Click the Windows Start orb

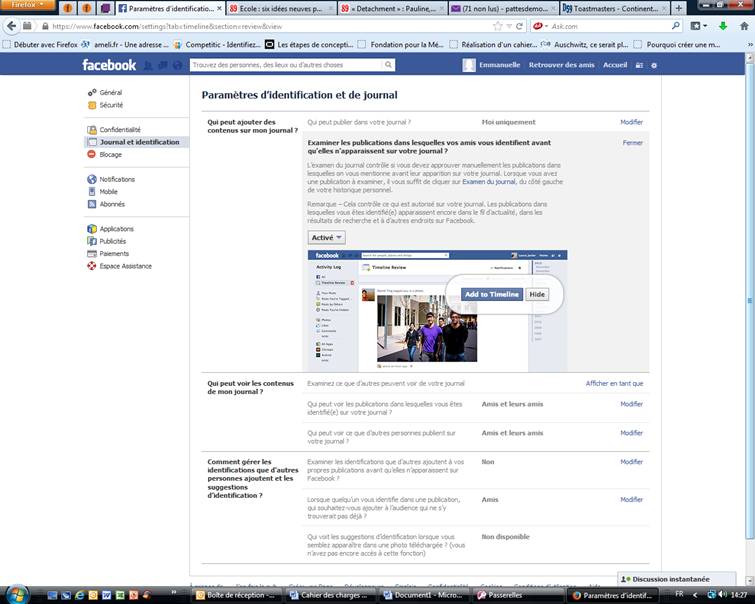click(x=17, y=594)
